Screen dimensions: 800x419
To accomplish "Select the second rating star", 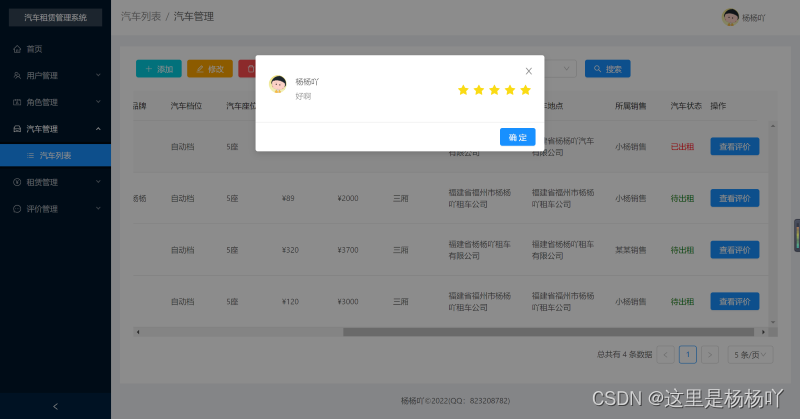I will pyautogui.click(x=479, y=90).
